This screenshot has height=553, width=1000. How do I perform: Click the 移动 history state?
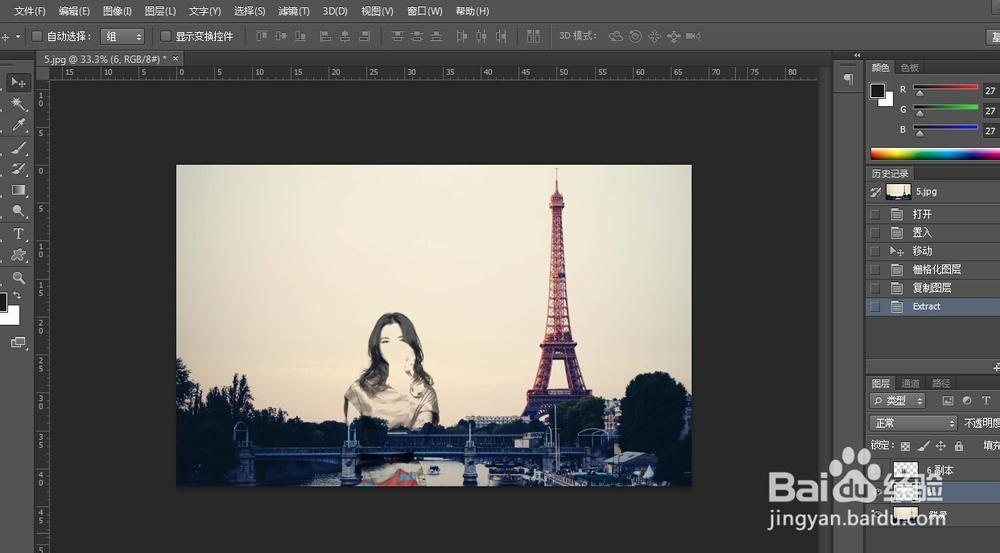click(x=922, y=251)
